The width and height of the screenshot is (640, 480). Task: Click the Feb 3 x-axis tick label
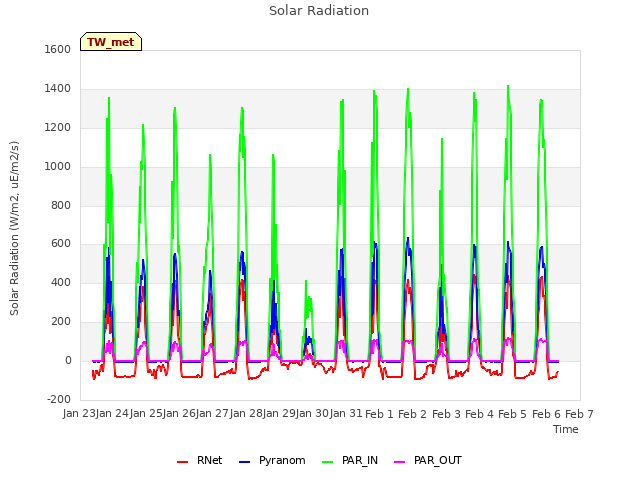pos(446,414)
